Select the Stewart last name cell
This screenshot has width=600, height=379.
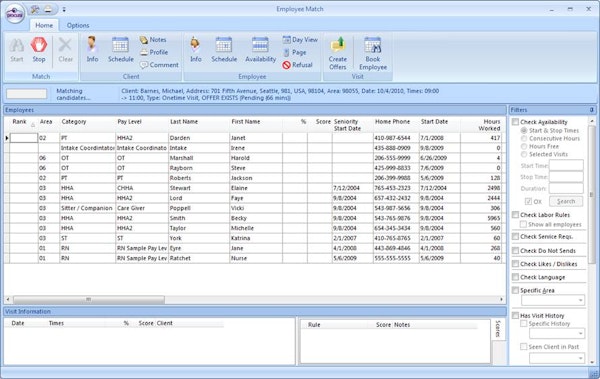(x=199, y=188)
